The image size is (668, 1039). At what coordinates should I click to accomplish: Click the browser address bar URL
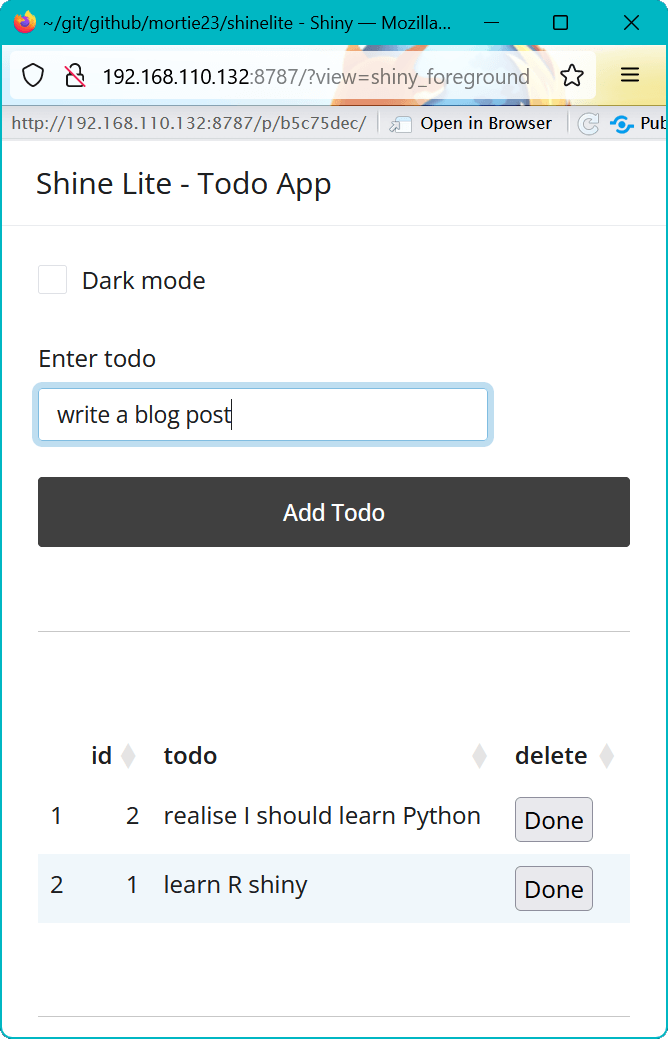click(x=316, y=76)
